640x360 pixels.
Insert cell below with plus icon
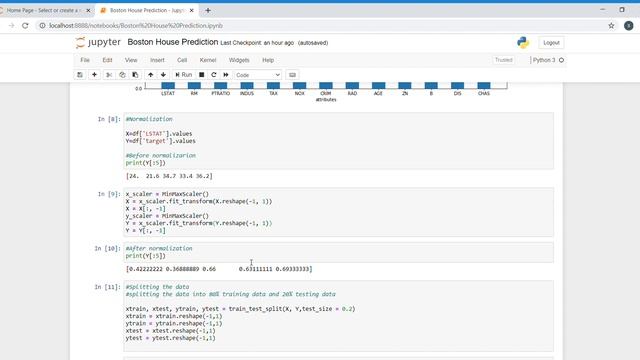(x=94, y=75)
